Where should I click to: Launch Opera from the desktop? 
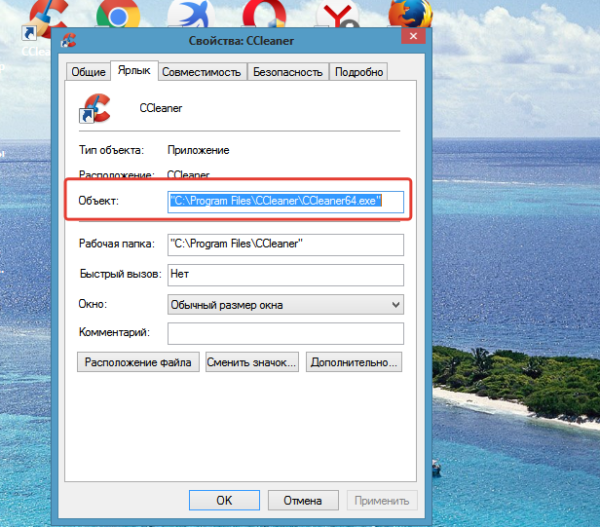pos(264,14)
